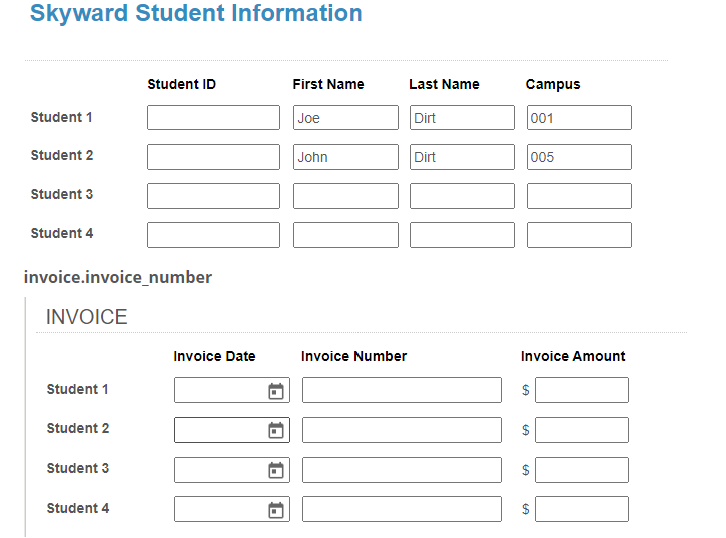Click Campus field showing 005
The width and height of the screenshot is (726, 538).
[x=579, y=157]
